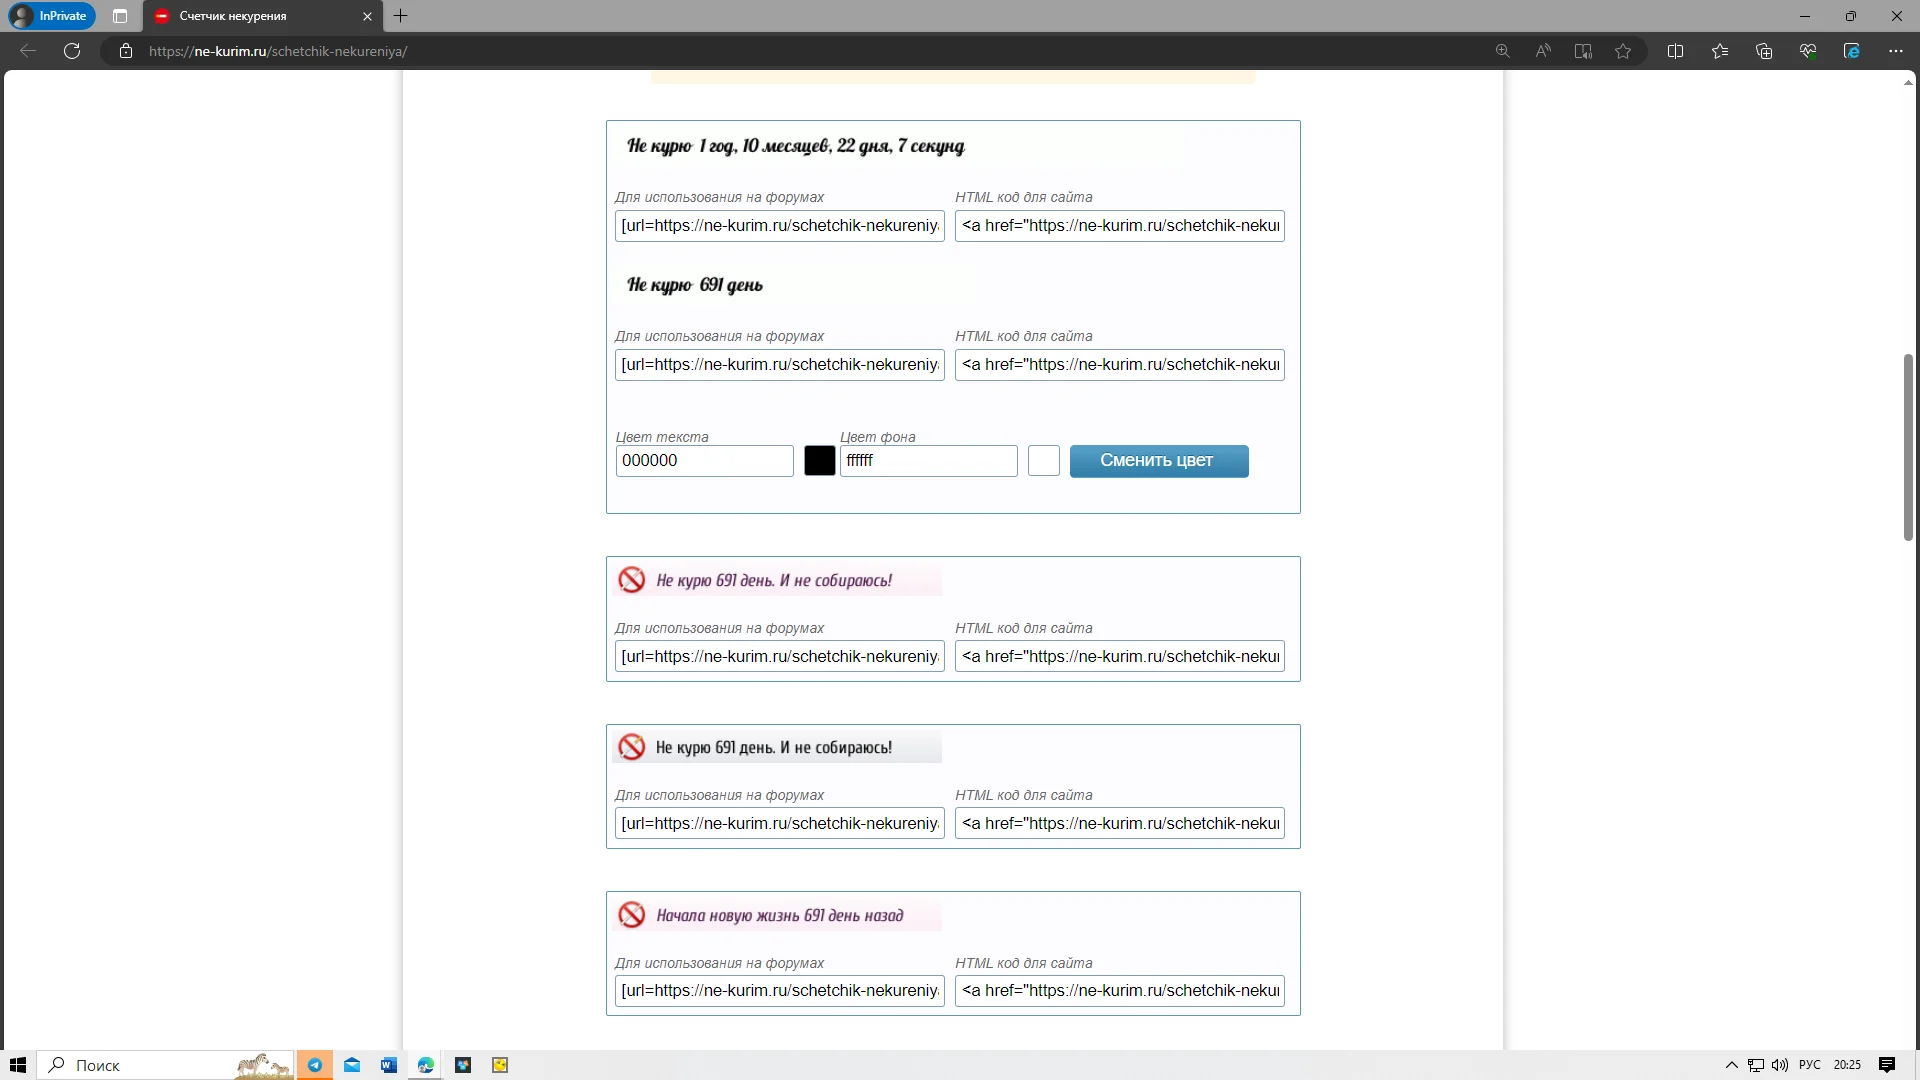Open Favorites list icon in toolbar

click(x=1720, y=51)
